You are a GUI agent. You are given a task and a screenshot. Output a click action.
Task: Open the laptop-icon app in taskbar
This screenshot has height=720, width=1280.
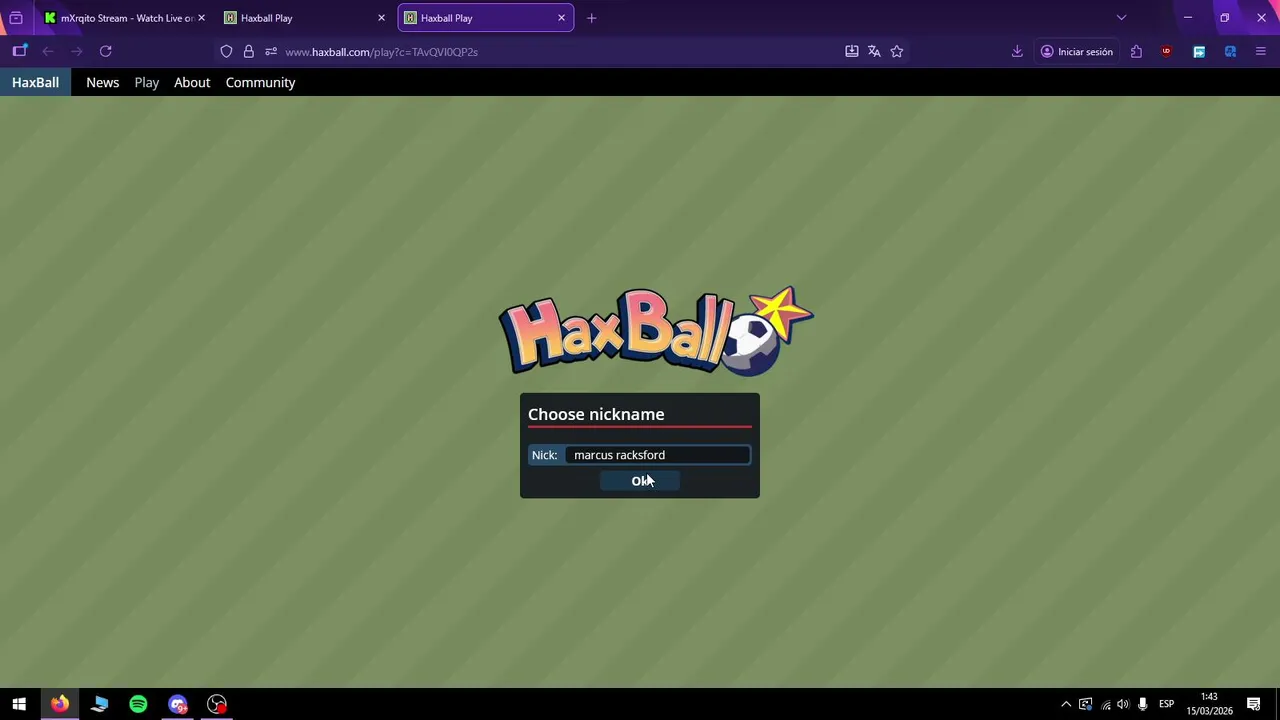coord(99,704)
